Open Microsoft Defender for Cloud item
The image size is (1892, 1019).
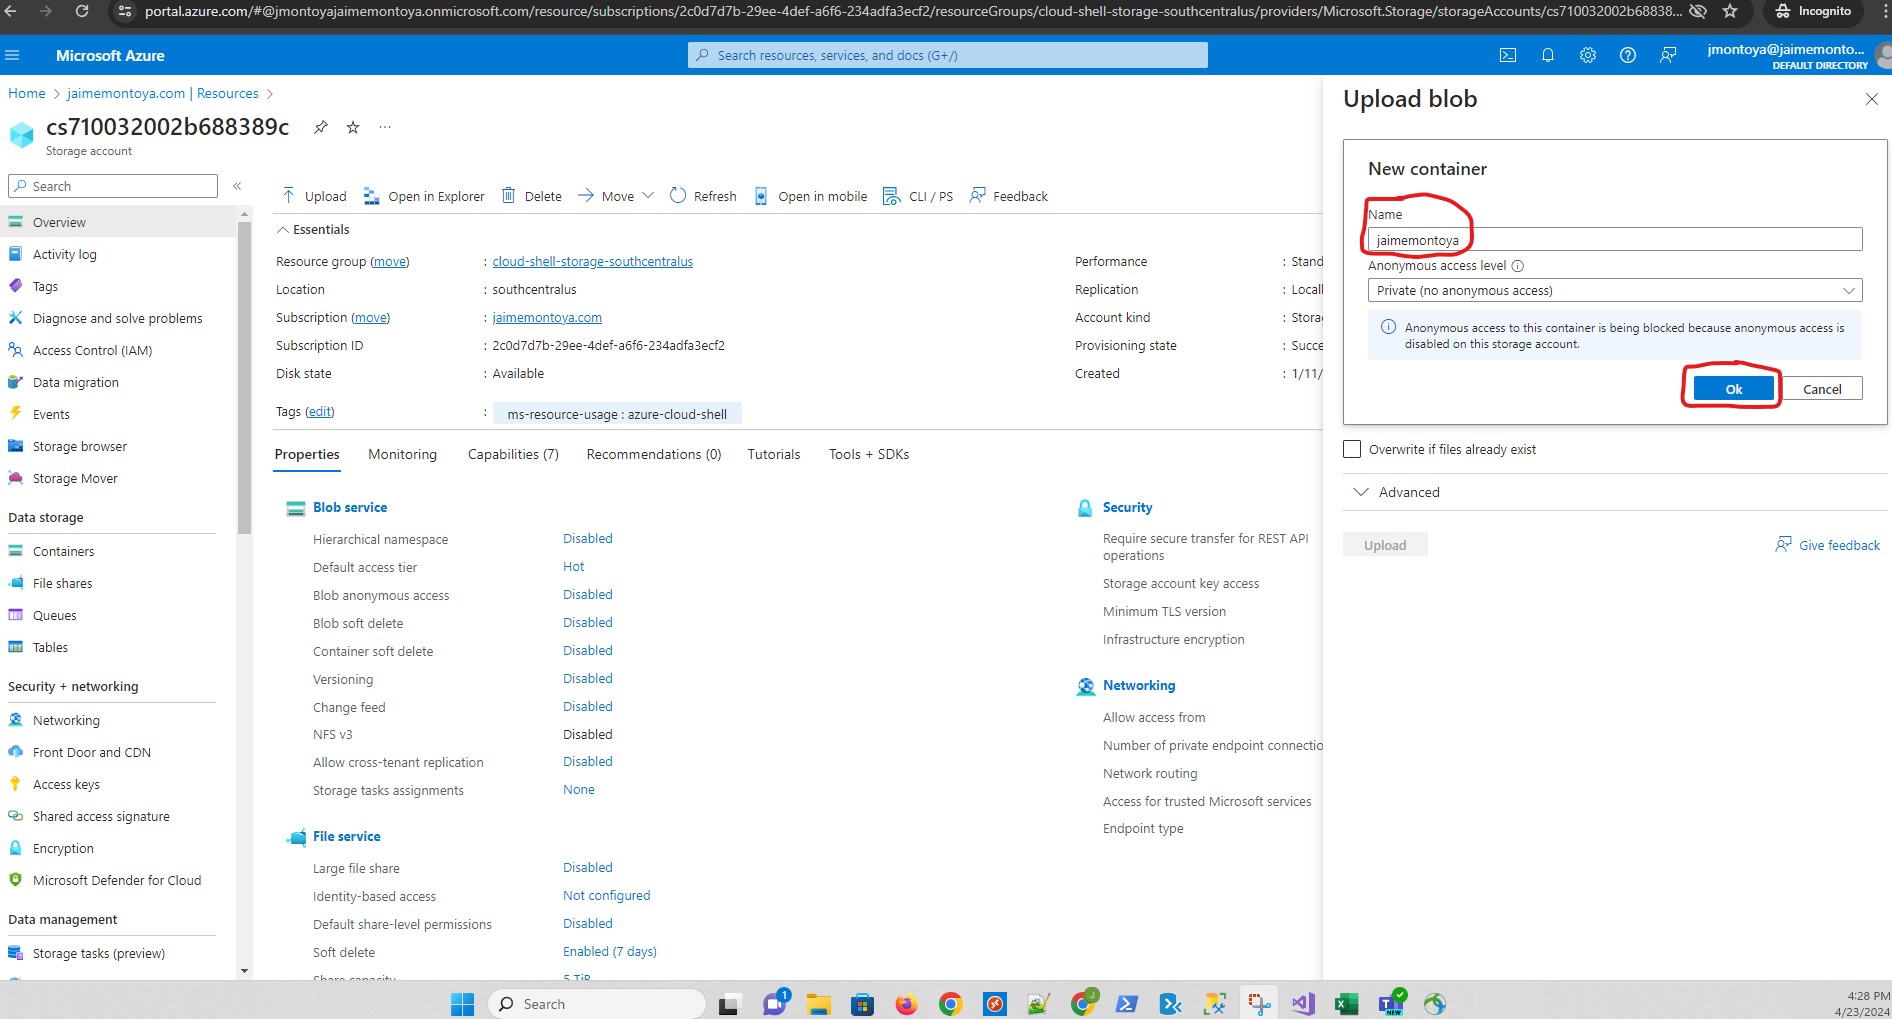(117, 880)
